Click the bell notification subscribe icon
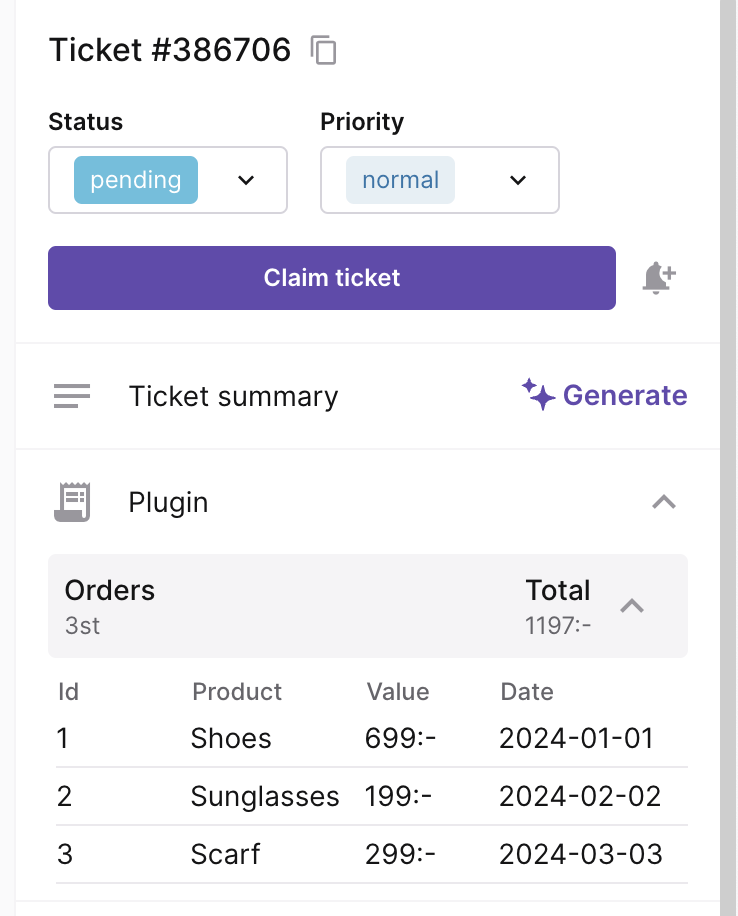 (659, 278)
